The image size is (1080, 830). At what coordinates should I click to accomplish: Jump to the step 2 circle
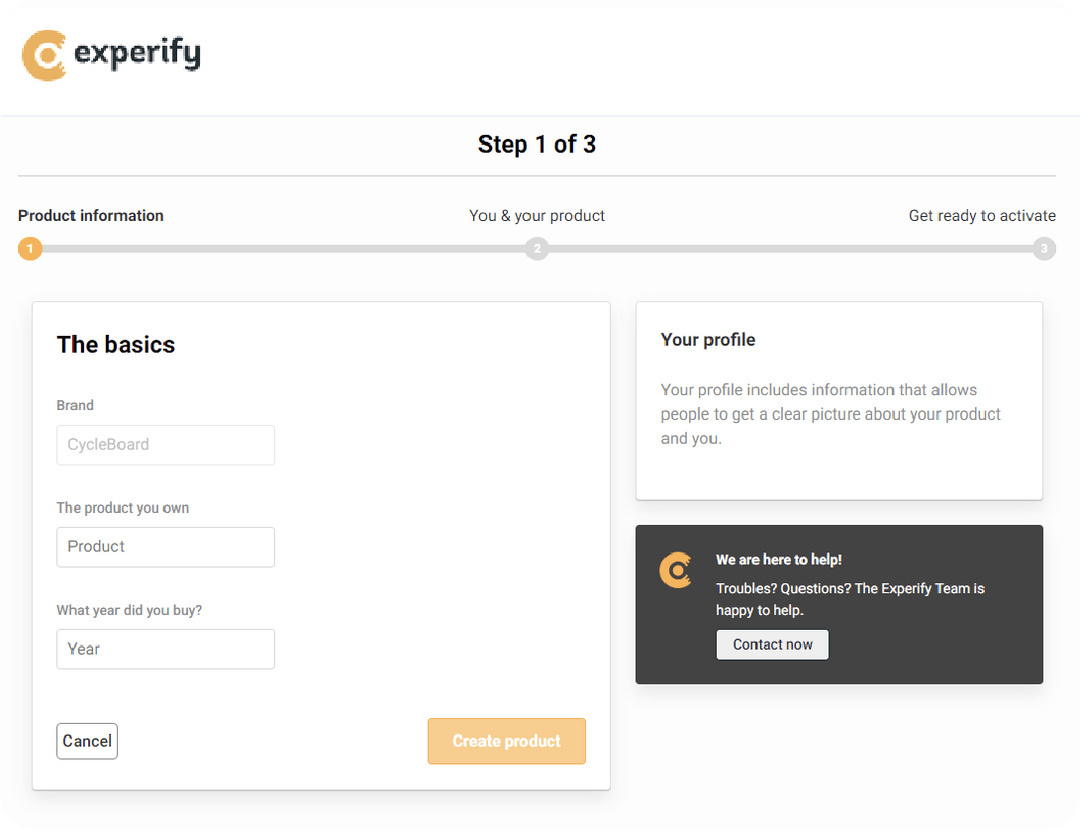click(x=537, y=249)
